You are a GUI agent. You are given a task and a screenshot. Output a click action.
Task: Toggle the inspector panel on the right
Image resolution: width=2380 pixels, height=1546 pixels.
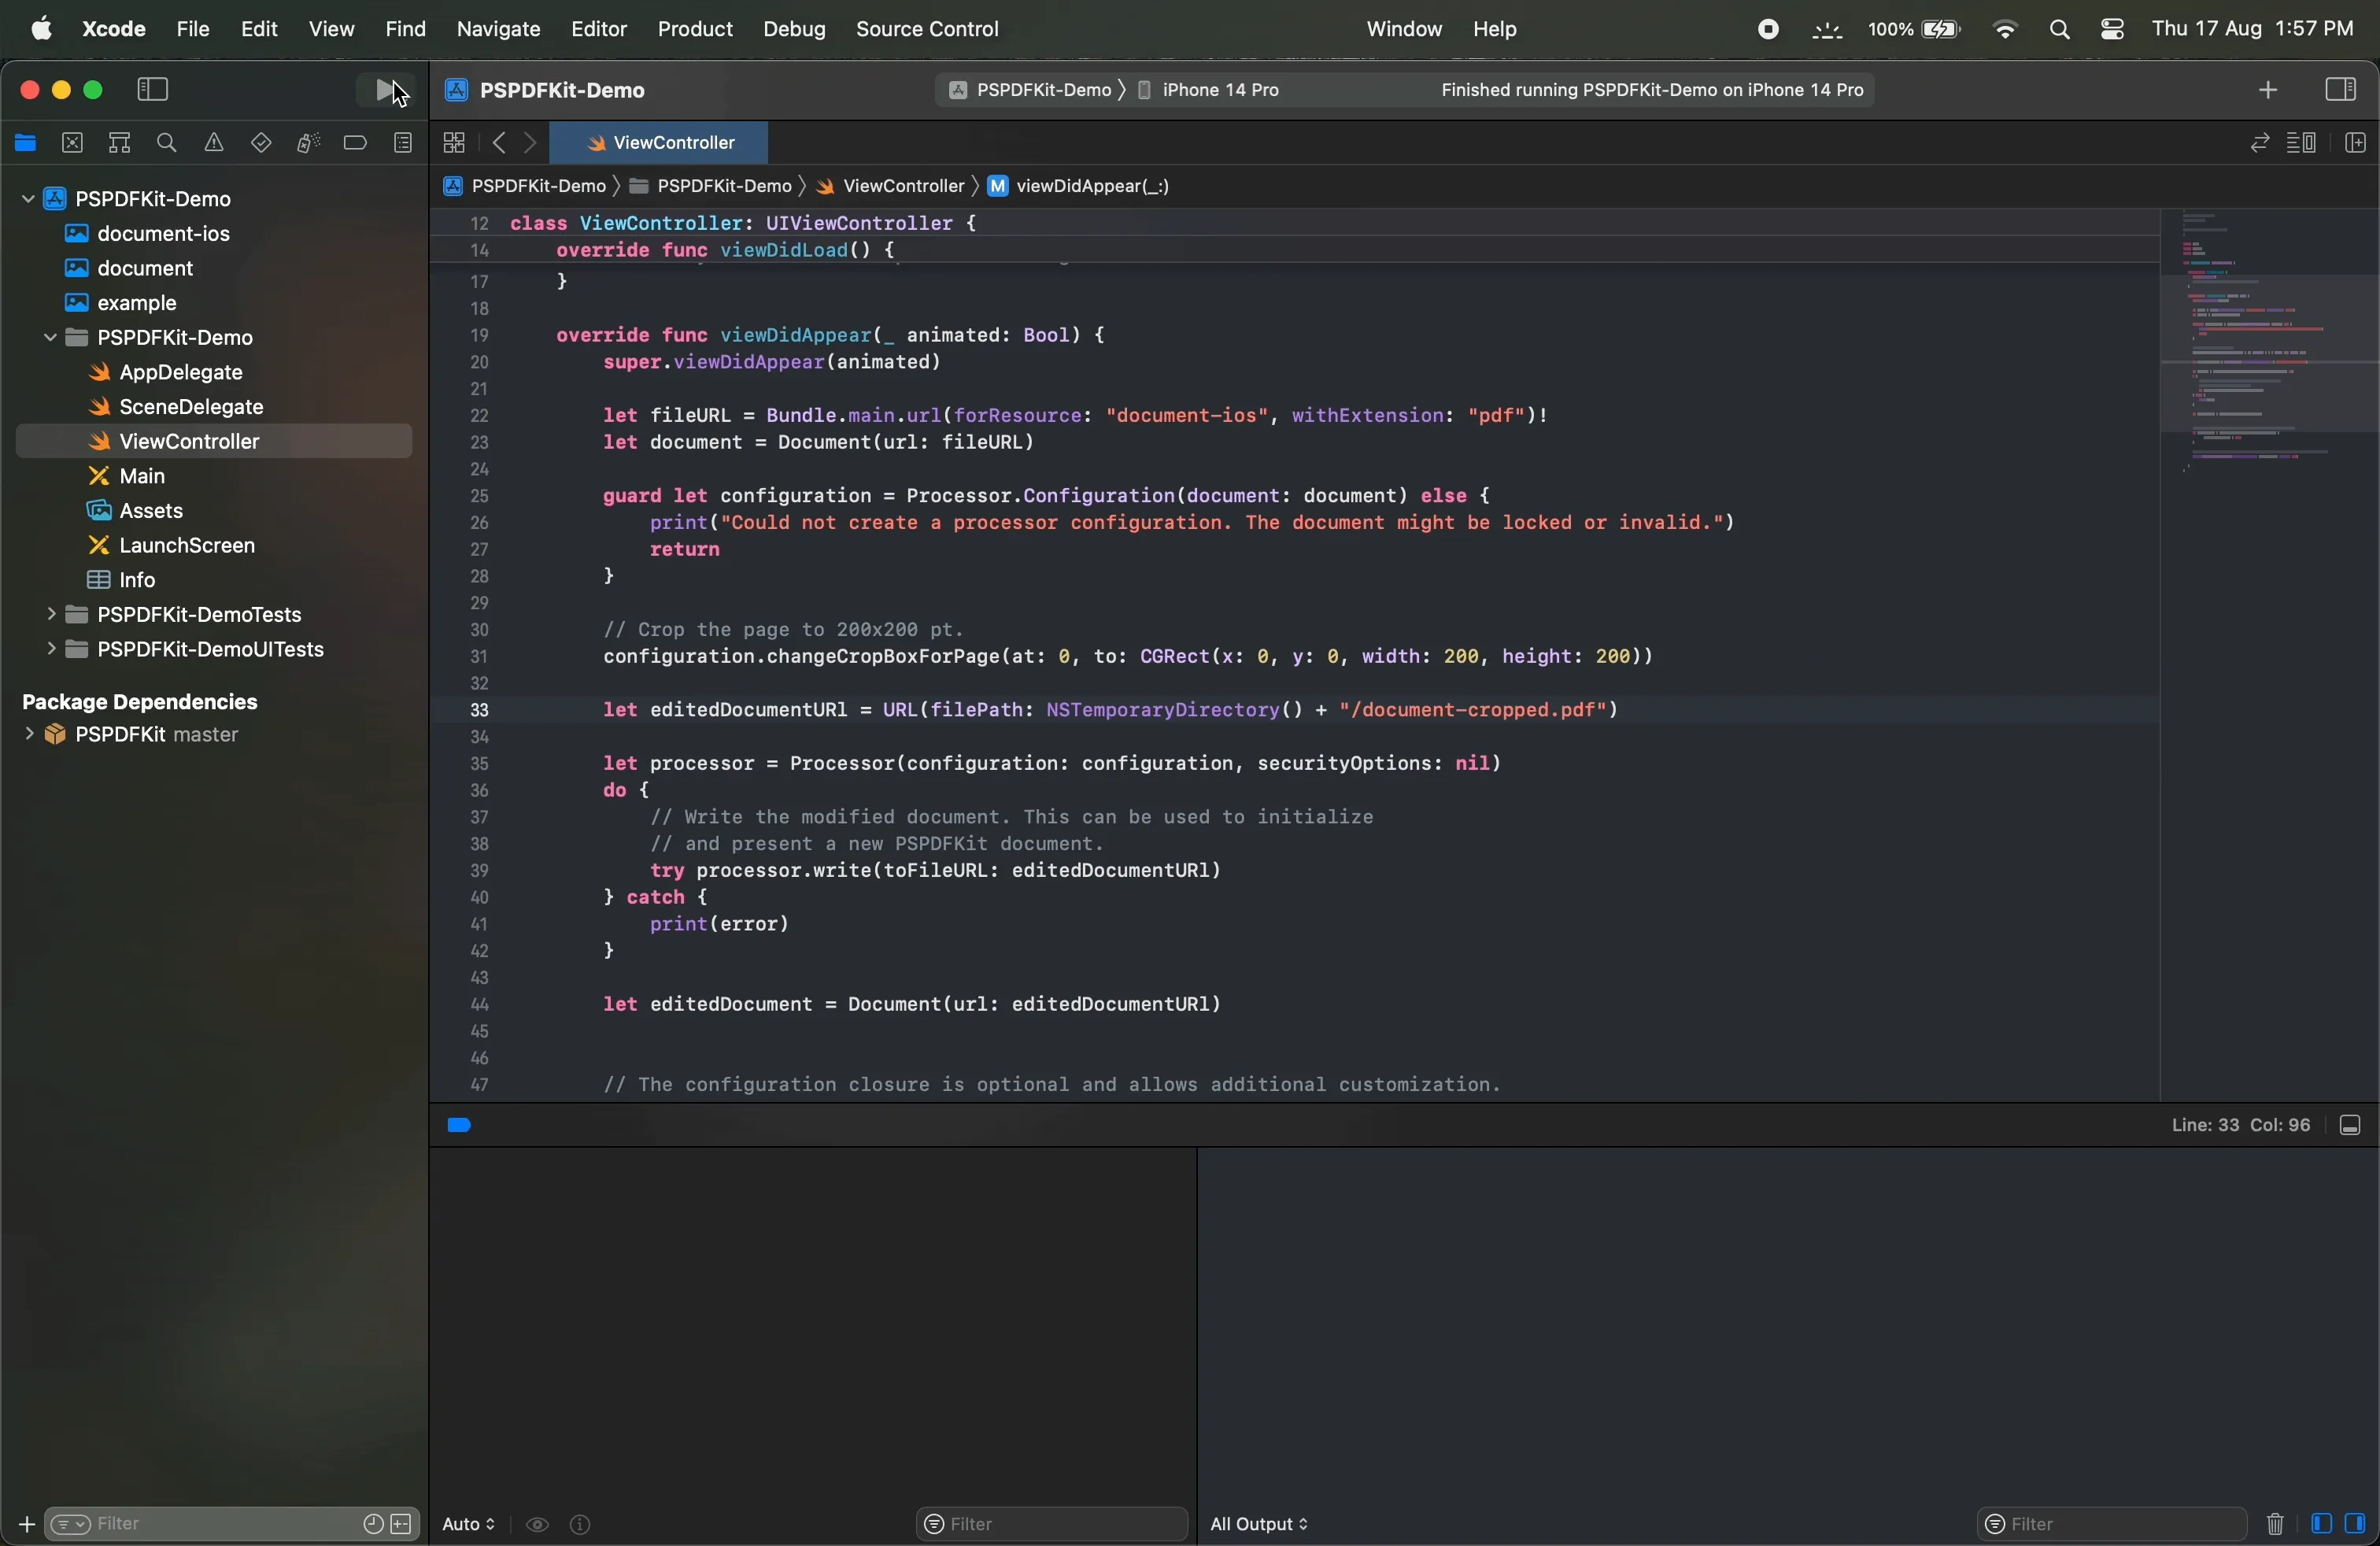tap(2340, 90)
